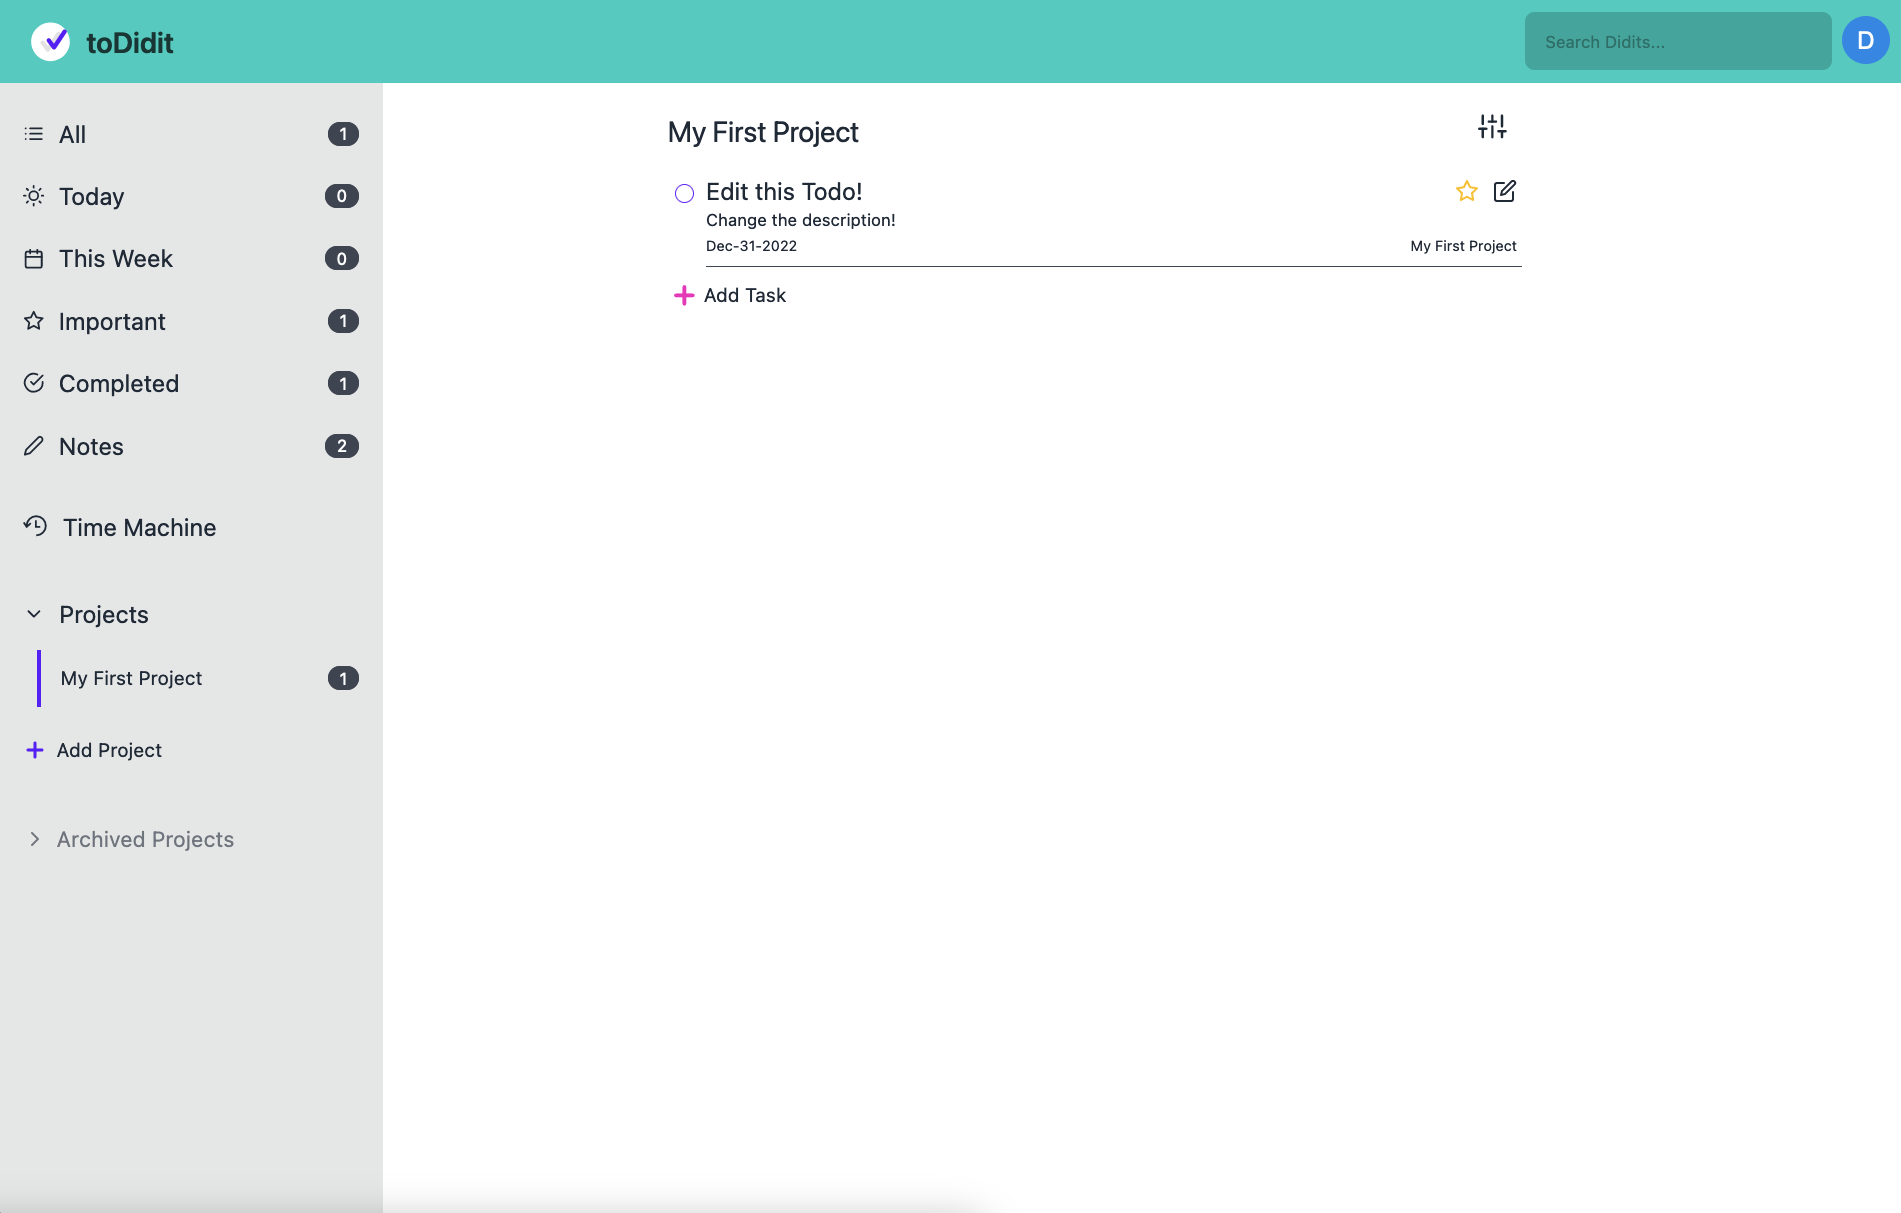
Task: Click the My First Project page heading
Action: coord(763,132)
